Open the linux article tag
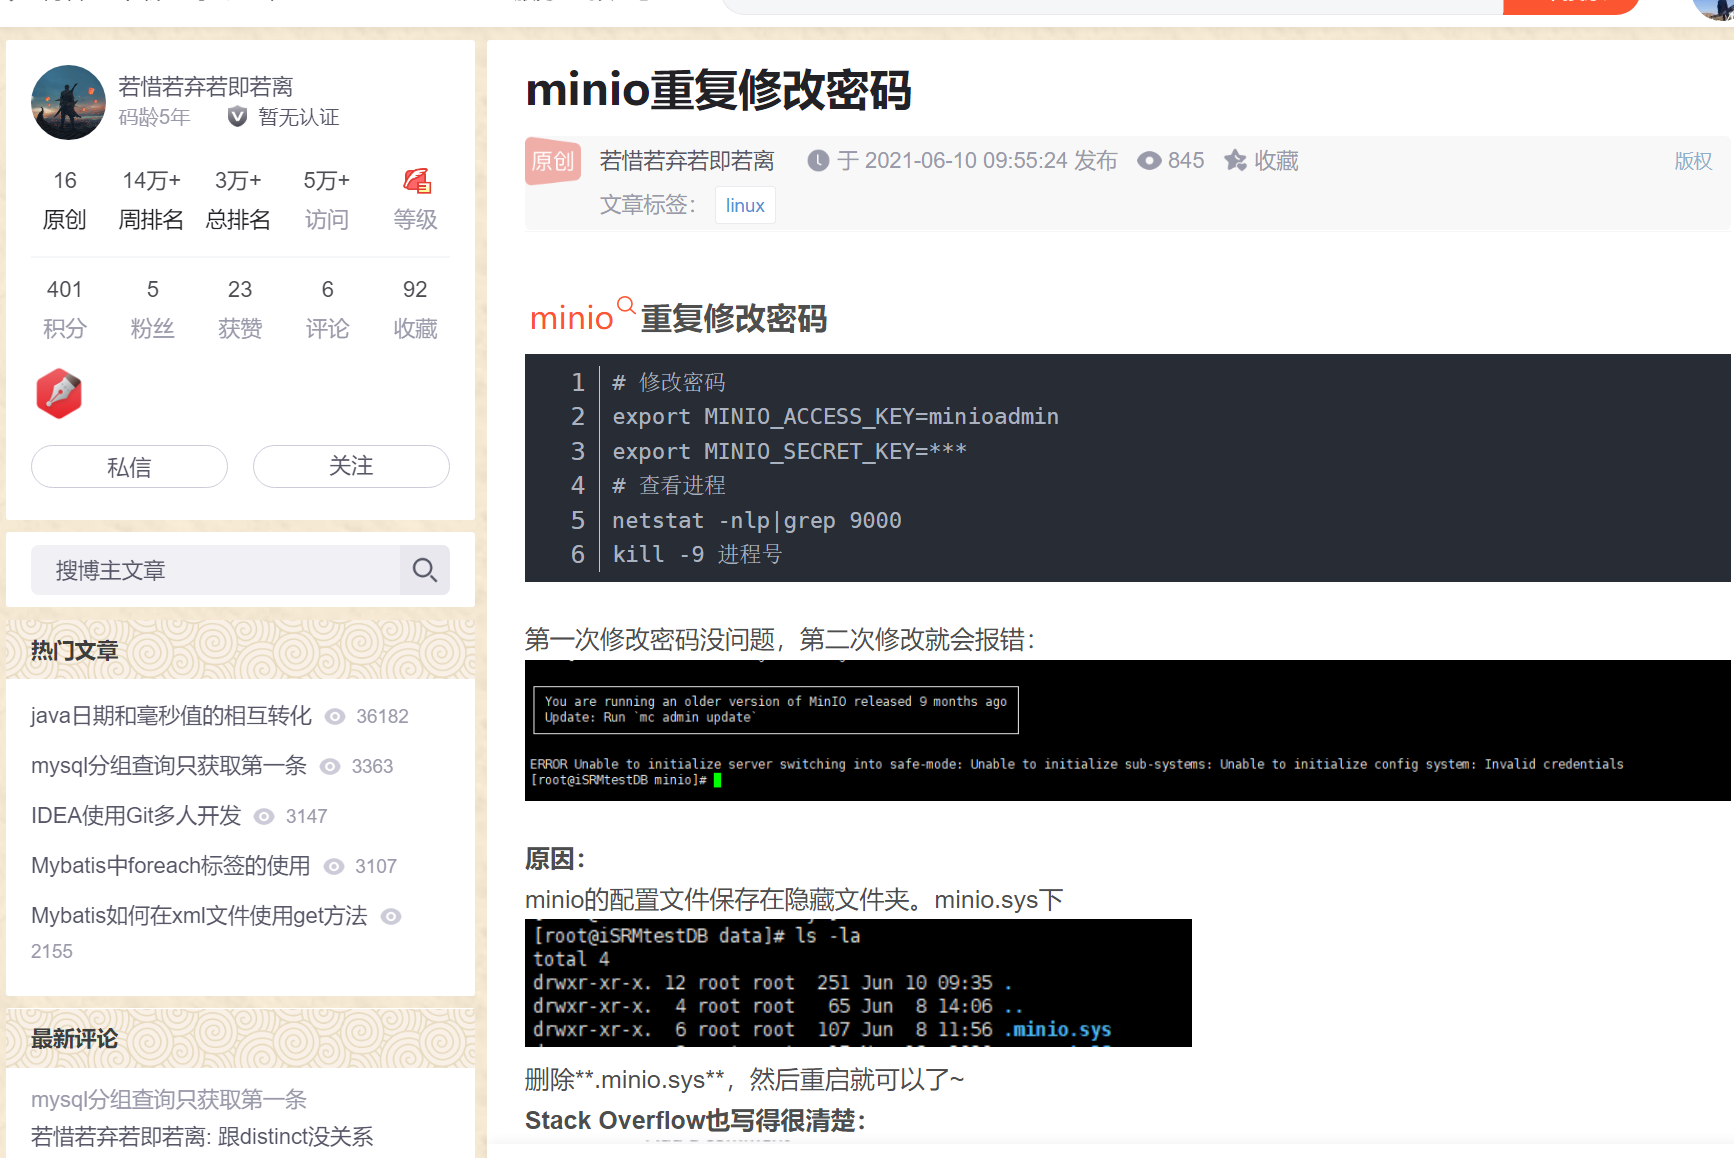The height and width of the screenshot is (1158, 1734). 744,204
